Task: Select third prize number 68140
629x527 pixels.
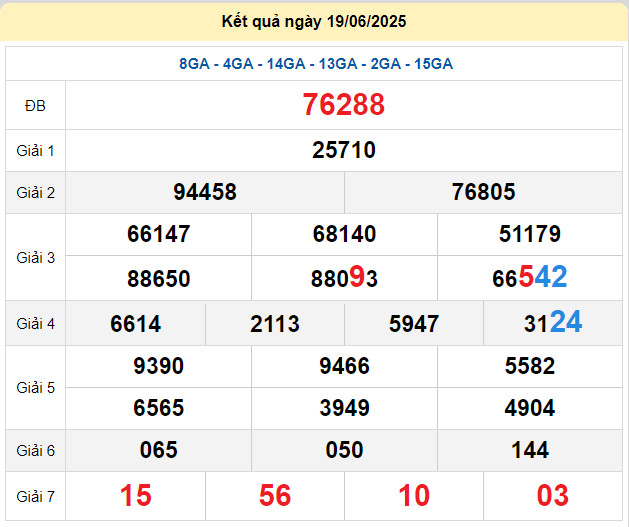Action: coord(344,234)
